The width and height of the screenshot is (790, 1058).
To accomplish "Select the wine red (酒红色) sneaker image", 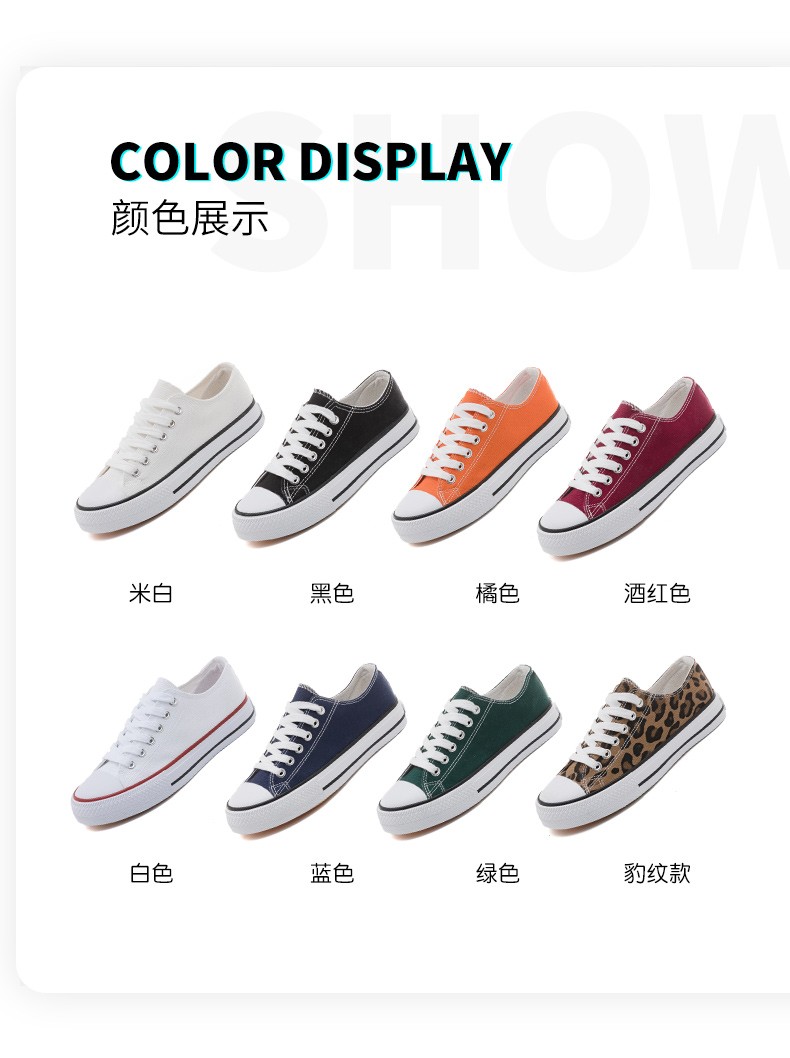I will [631, 467].
